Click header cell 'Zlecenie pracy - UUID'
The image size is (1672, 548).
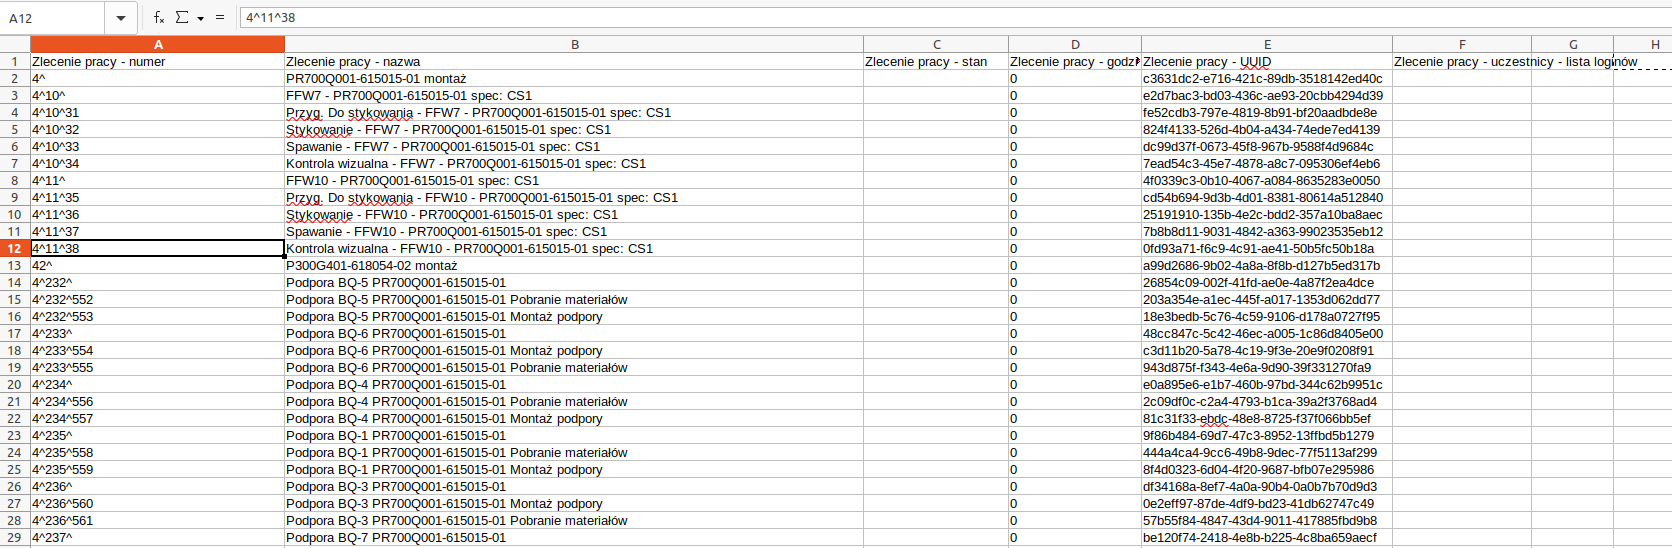(1267, 62)
